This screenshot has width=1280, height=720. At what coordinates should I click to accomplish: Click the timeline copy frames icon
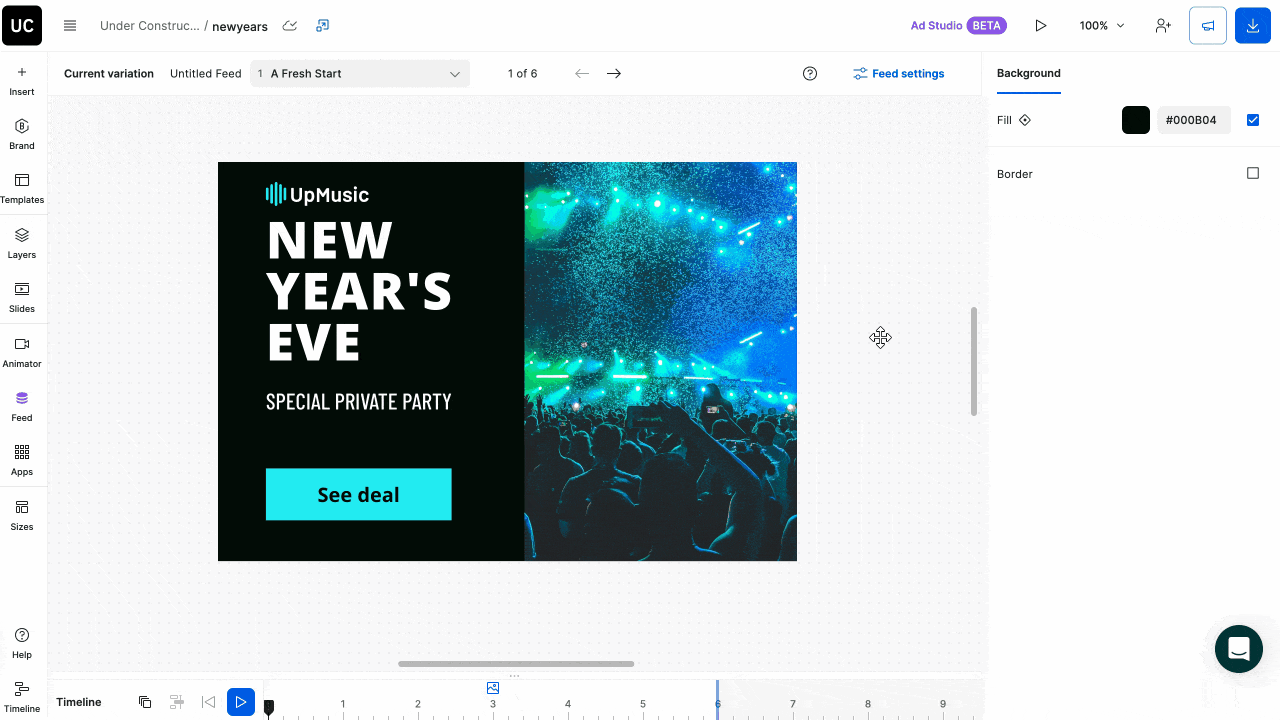pos(145,702)
